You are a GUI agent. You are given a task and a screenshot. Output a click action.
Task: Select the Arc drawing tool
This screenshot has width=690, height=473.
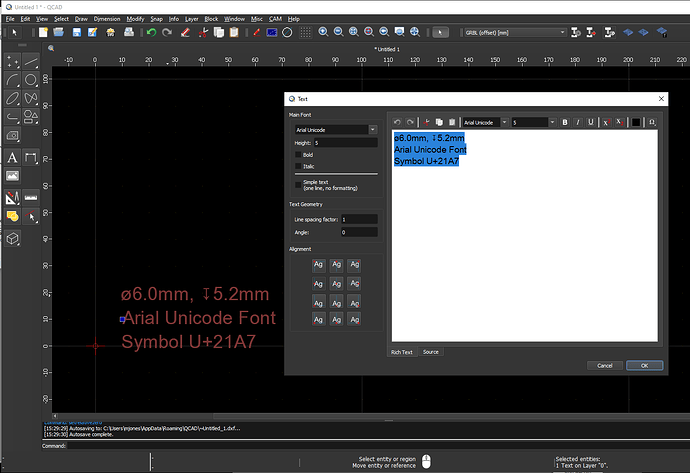click(12, 80)
